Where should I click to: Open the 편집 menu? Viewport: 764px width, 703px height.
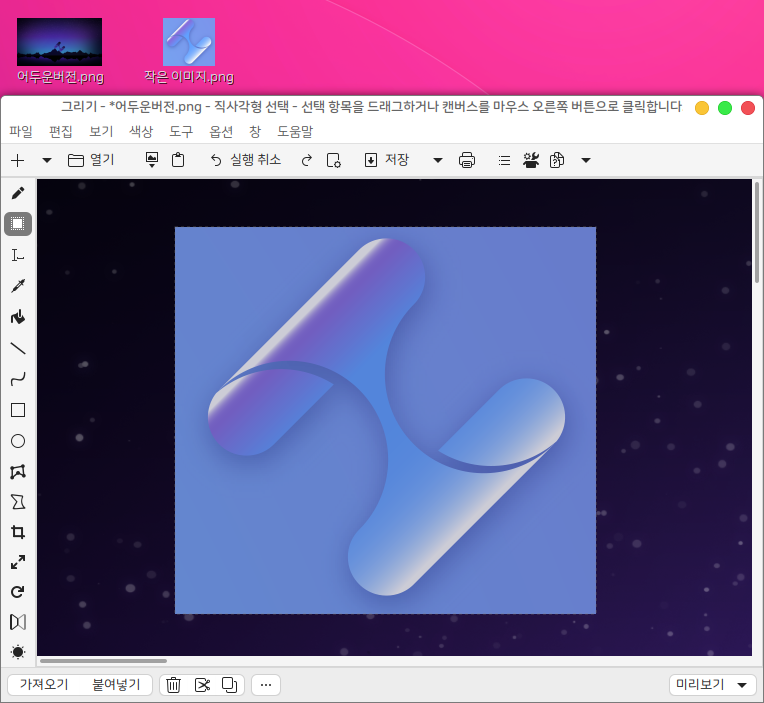tap(61, 131)
